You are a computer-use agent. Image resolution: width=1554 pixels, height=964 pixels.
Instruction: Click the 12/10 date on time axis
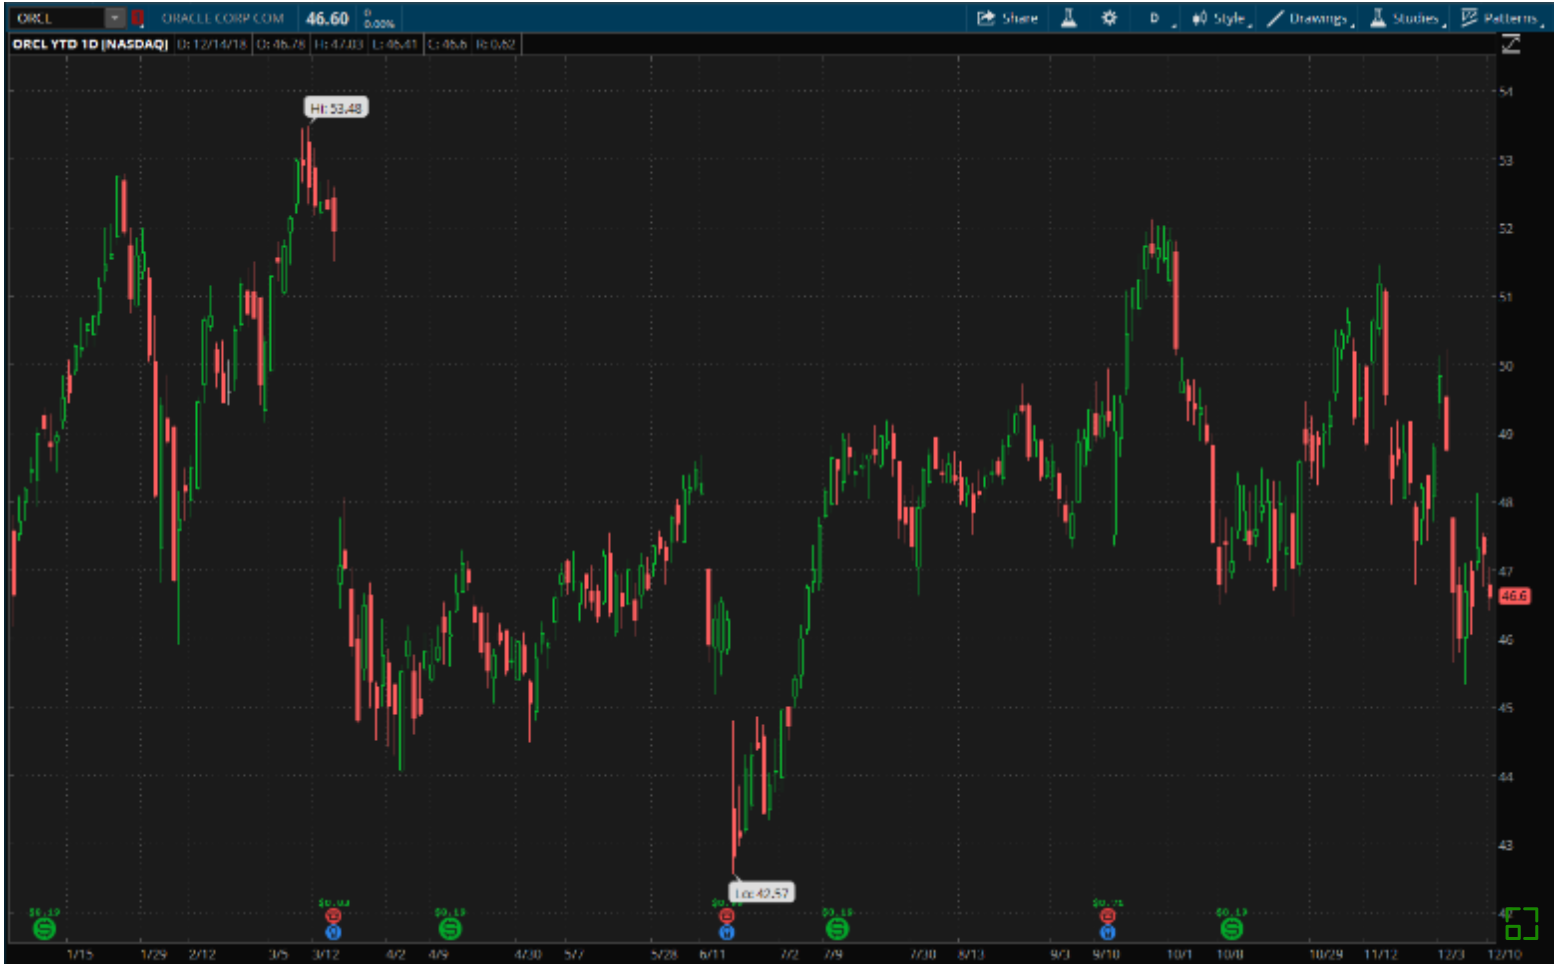coord(1504,954)
